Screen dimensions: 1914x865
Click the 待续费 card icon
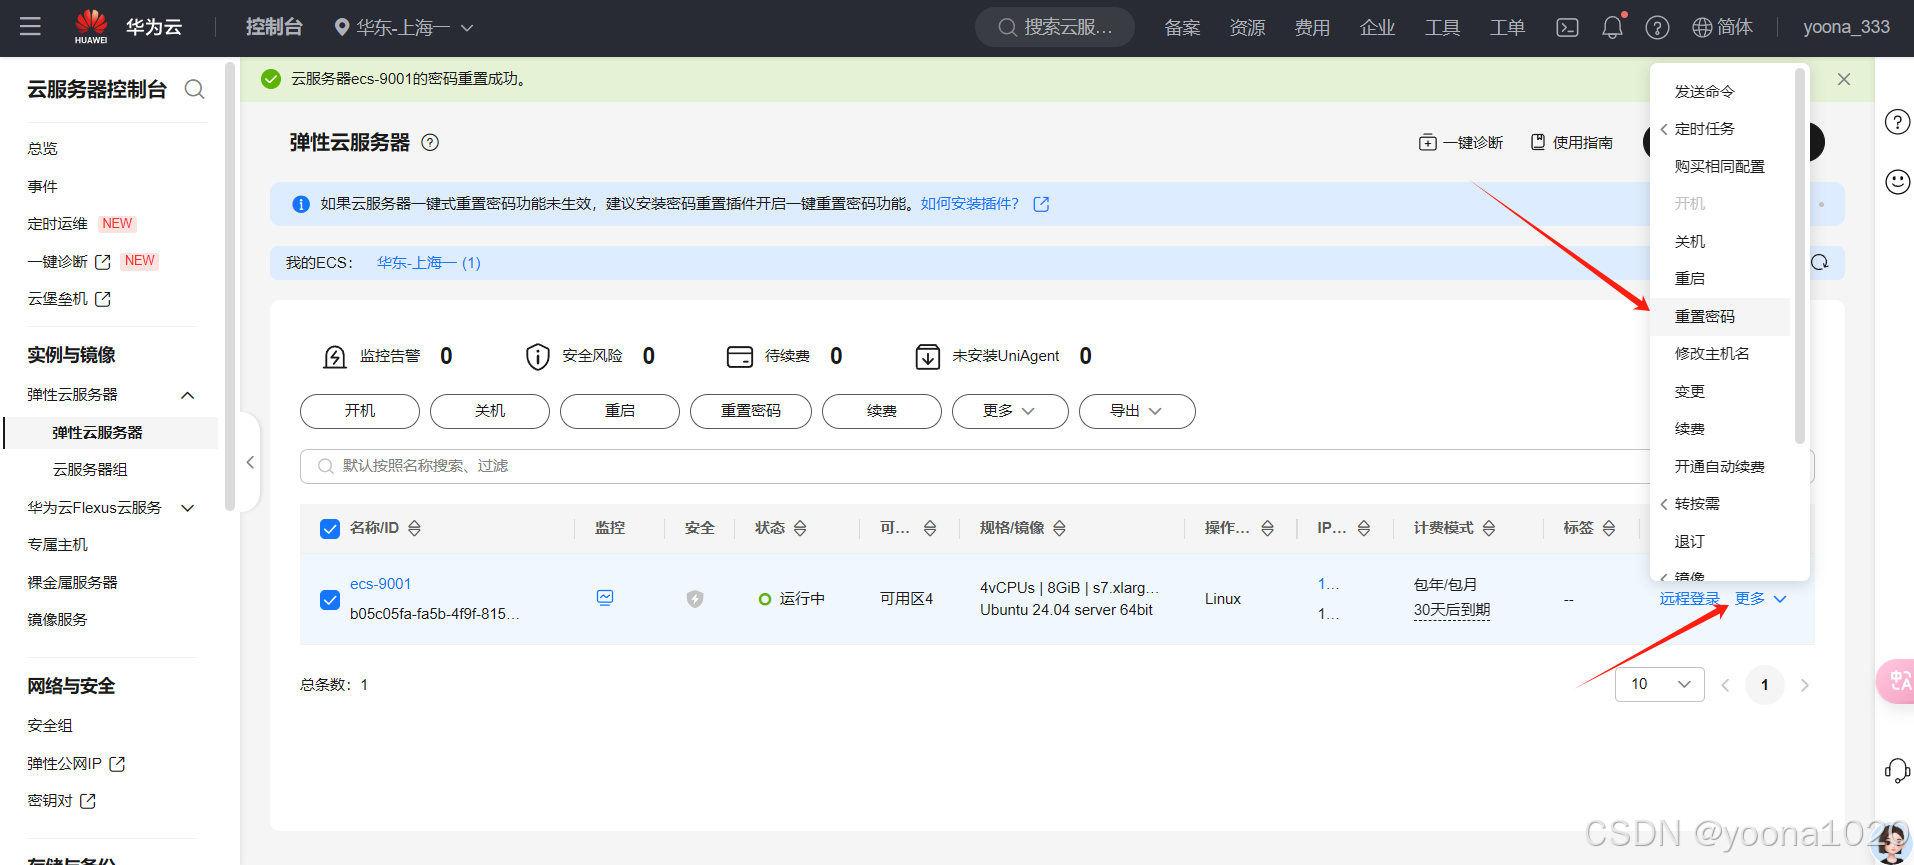tap(740, 357)
